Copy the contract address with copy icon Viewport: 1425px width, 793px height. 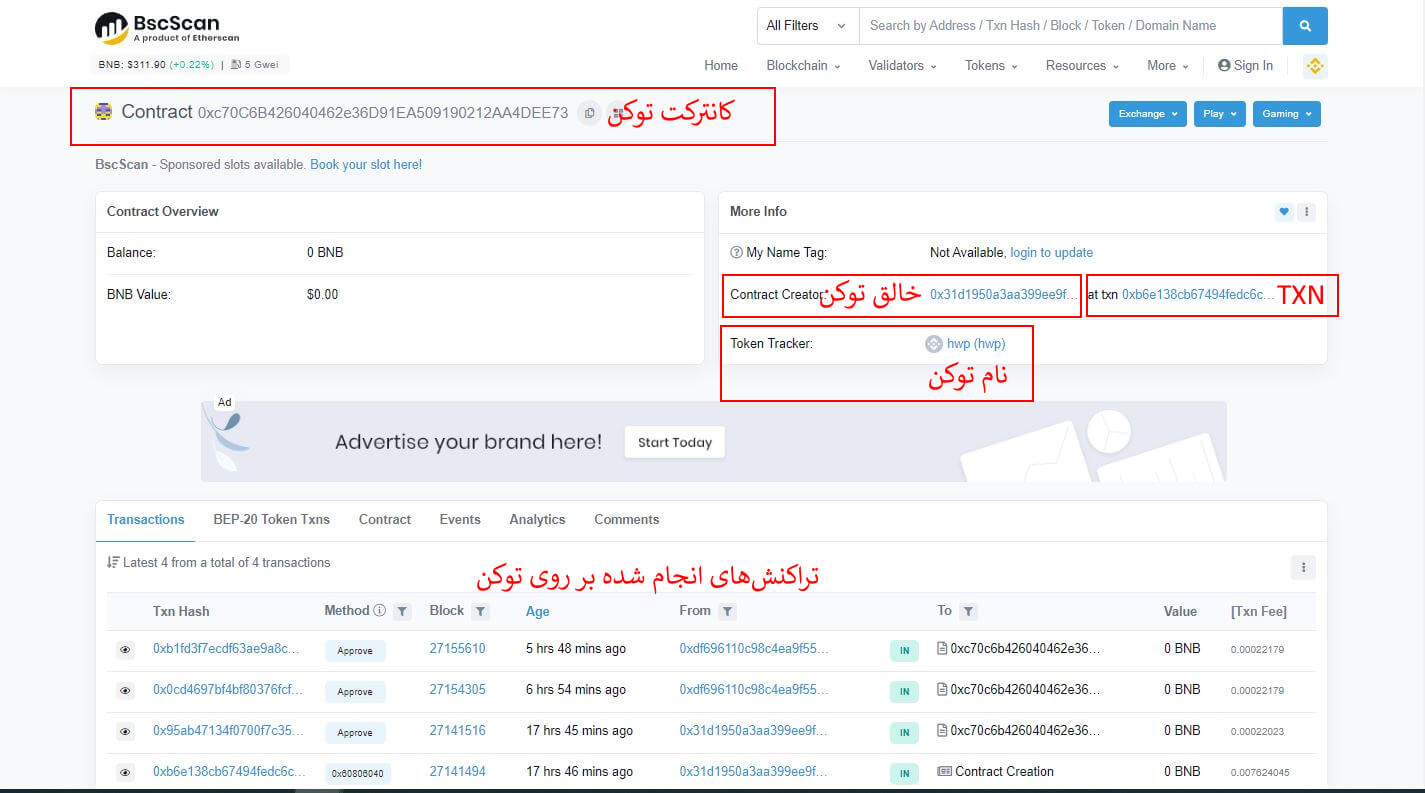point(590,113)
